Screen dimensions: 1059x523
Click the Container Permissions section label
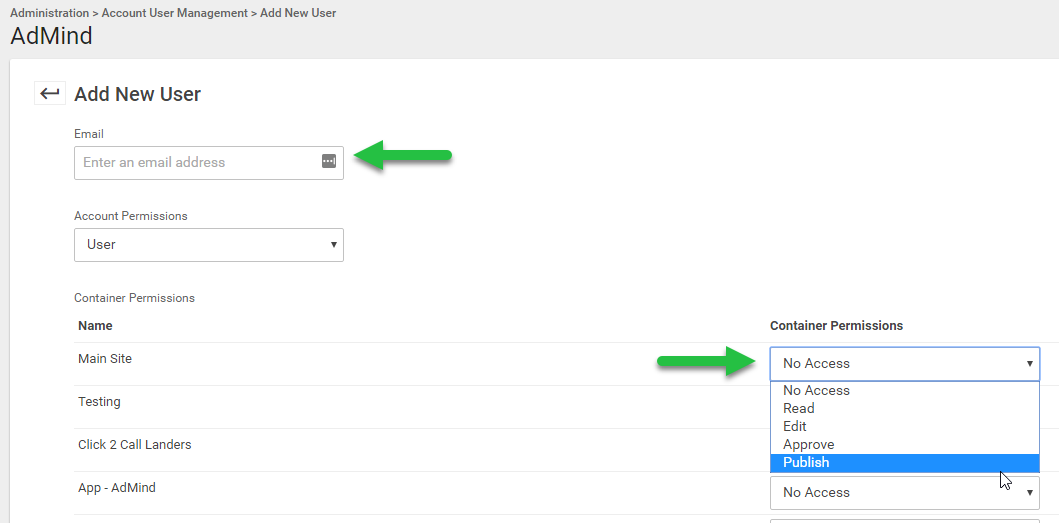click(x=134, y=298)
